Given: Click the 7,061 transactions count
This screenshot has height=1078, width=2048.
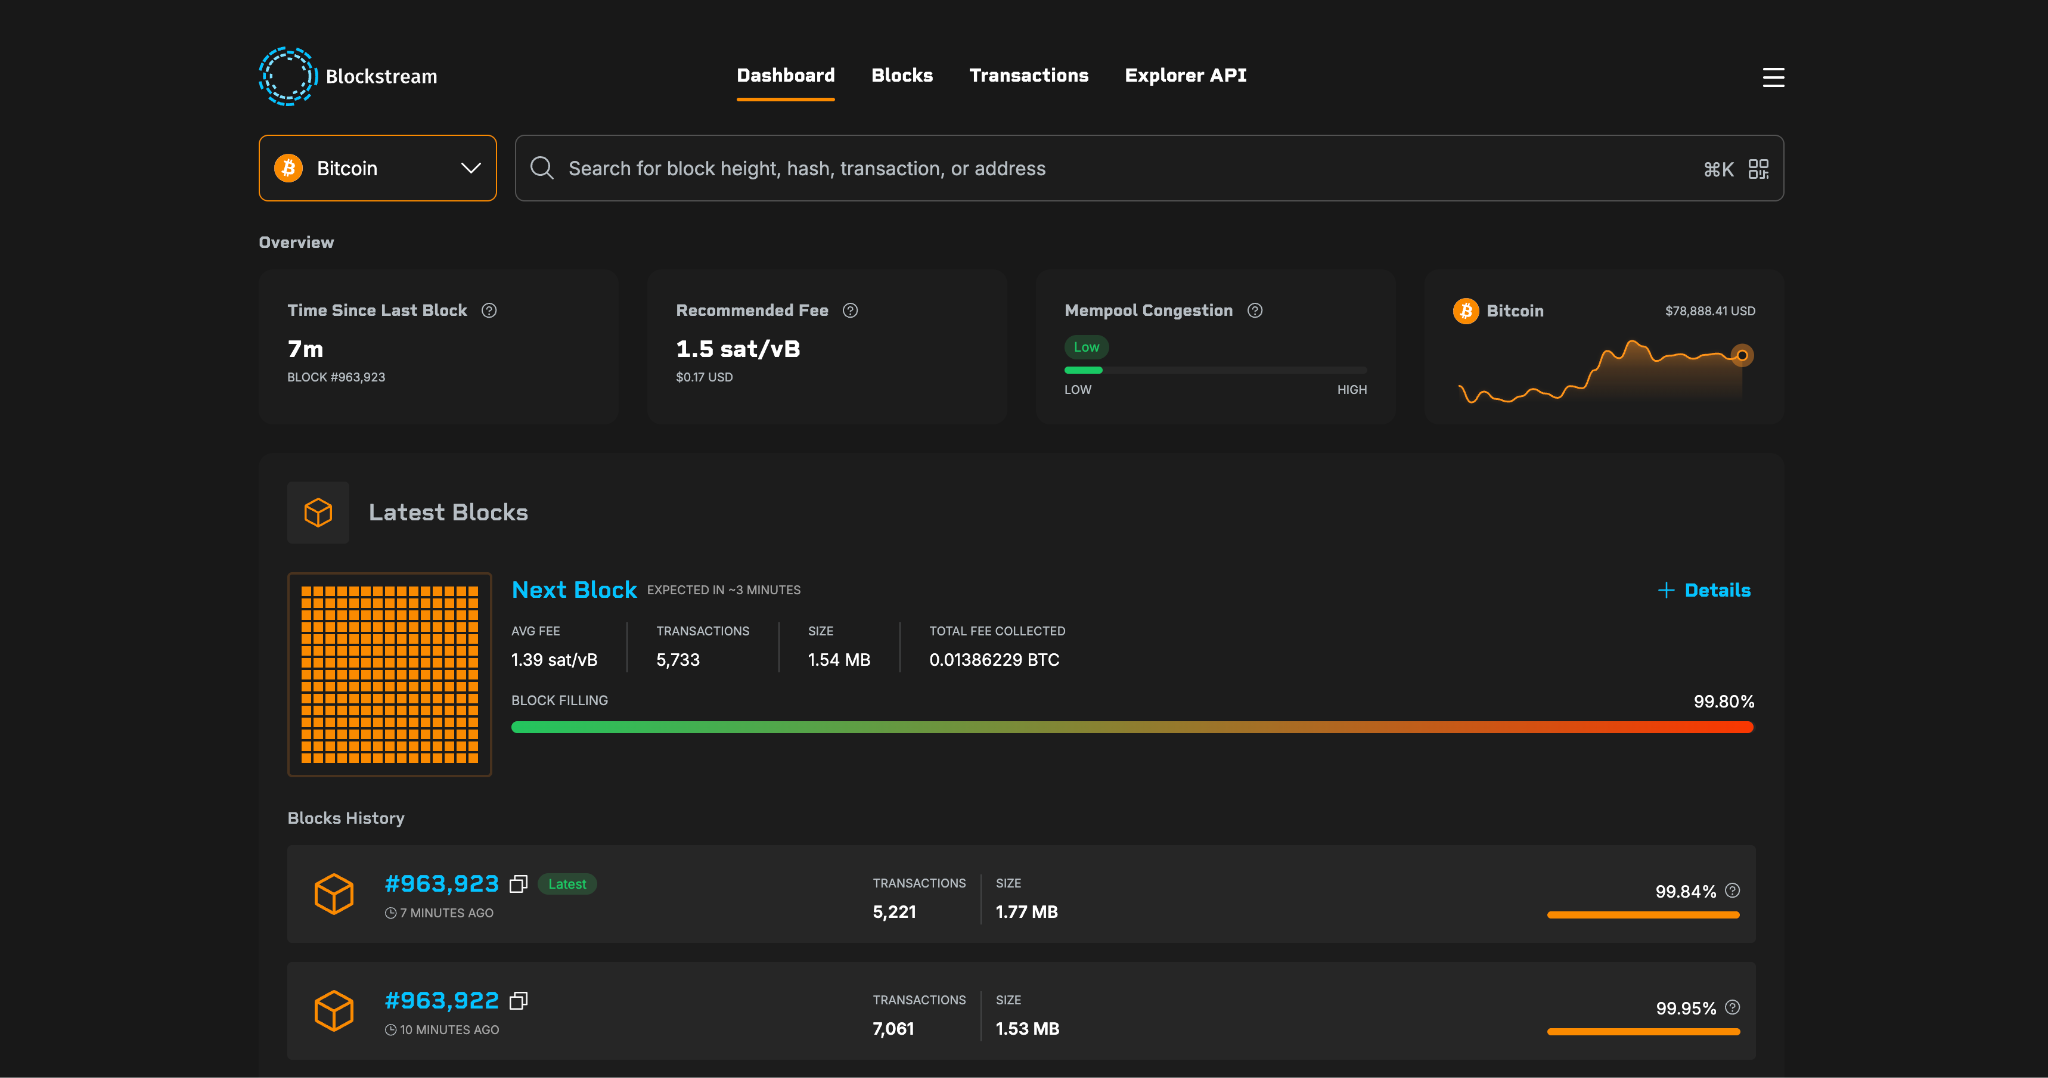Looking at the screenshot, I should (893, 1029).
